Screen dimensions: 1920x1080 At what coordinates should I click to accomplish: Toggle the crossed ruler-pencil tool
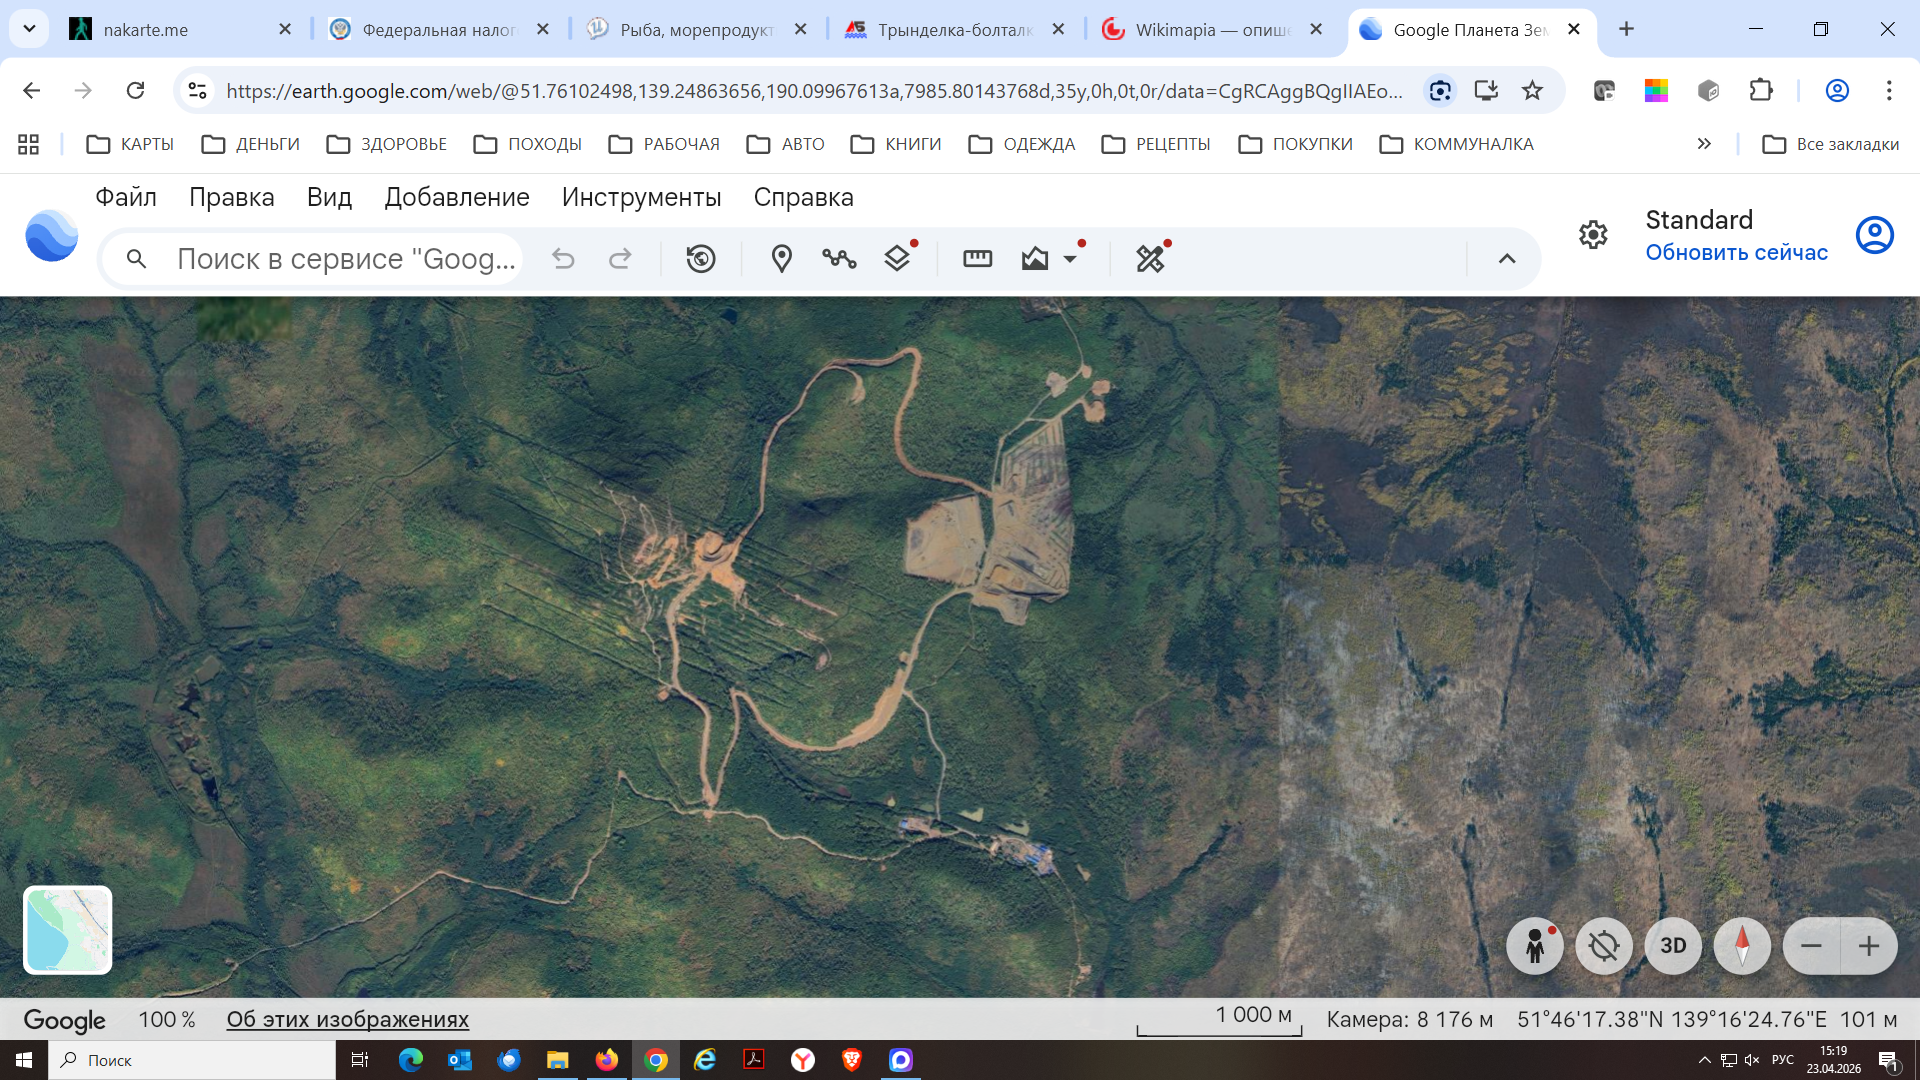tap(1150, 259)
